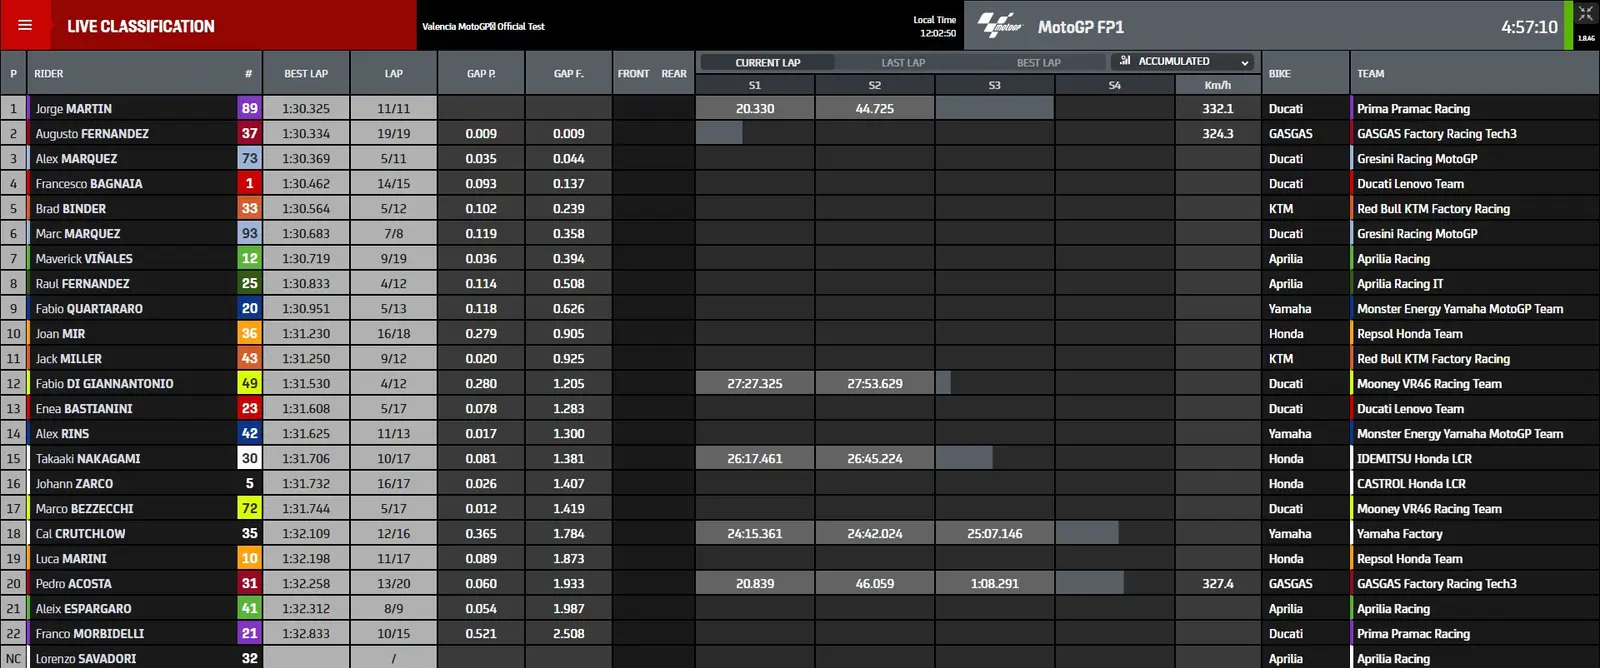1600x668 pixels.
Task: Click the exit fullscreen icon
Action: [x=1586, y=13]
